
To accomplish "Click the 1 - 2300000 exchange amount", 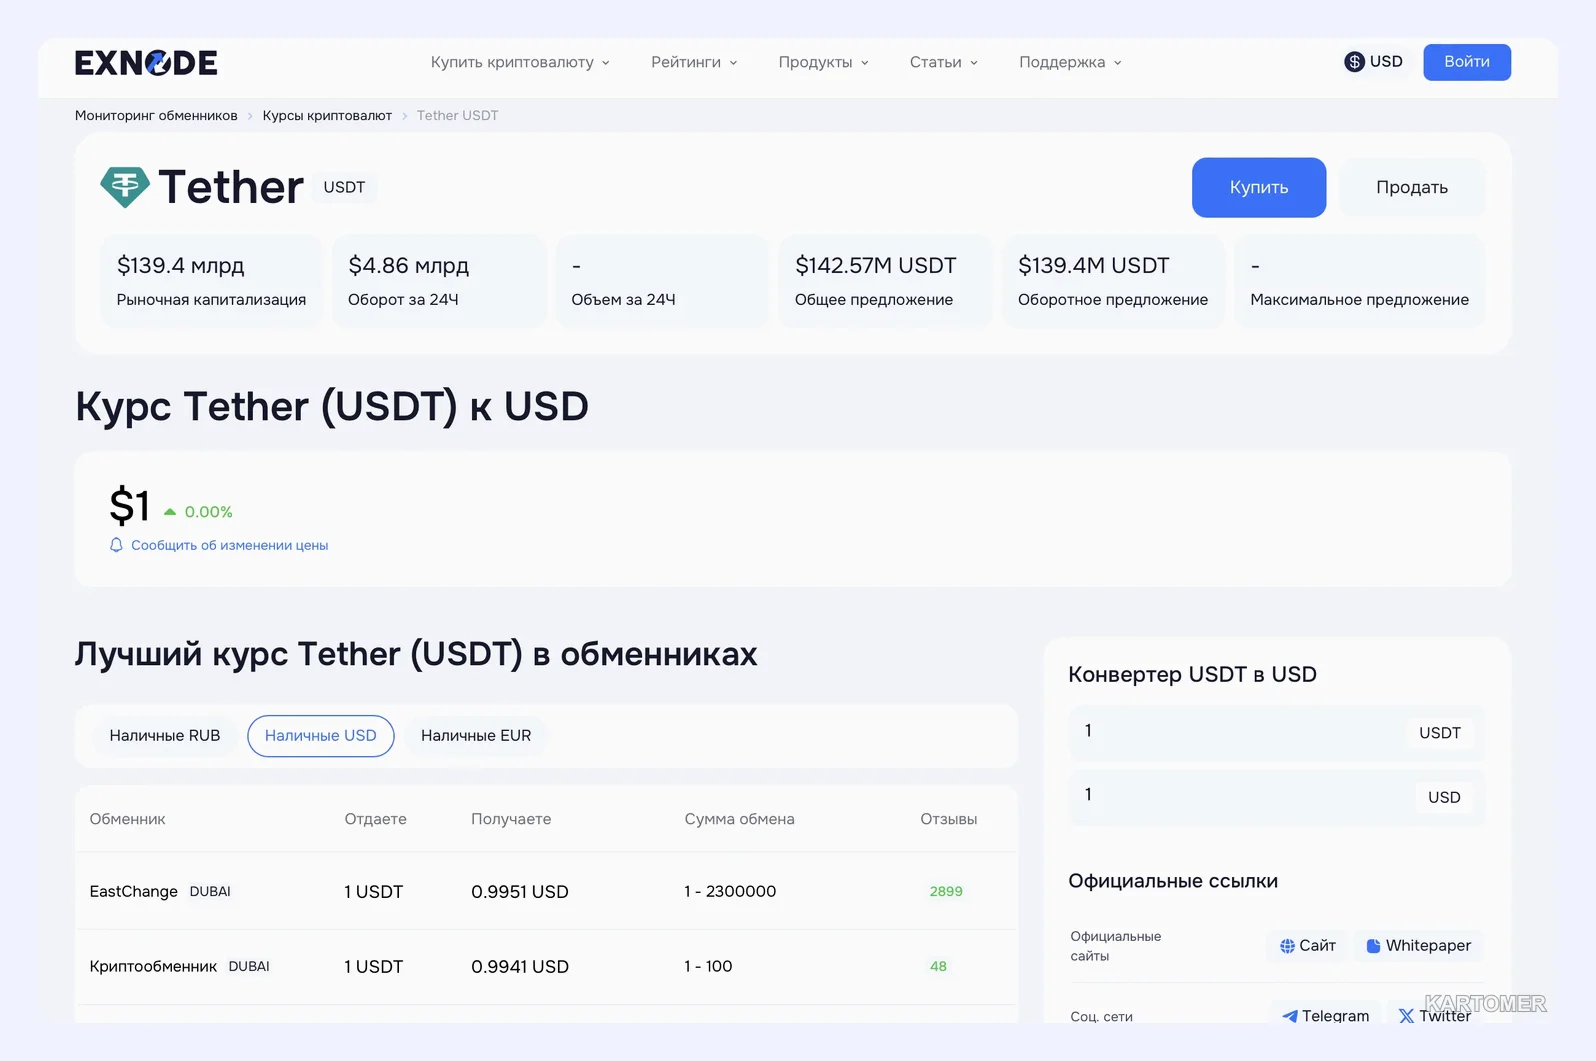I will [730, 892].
